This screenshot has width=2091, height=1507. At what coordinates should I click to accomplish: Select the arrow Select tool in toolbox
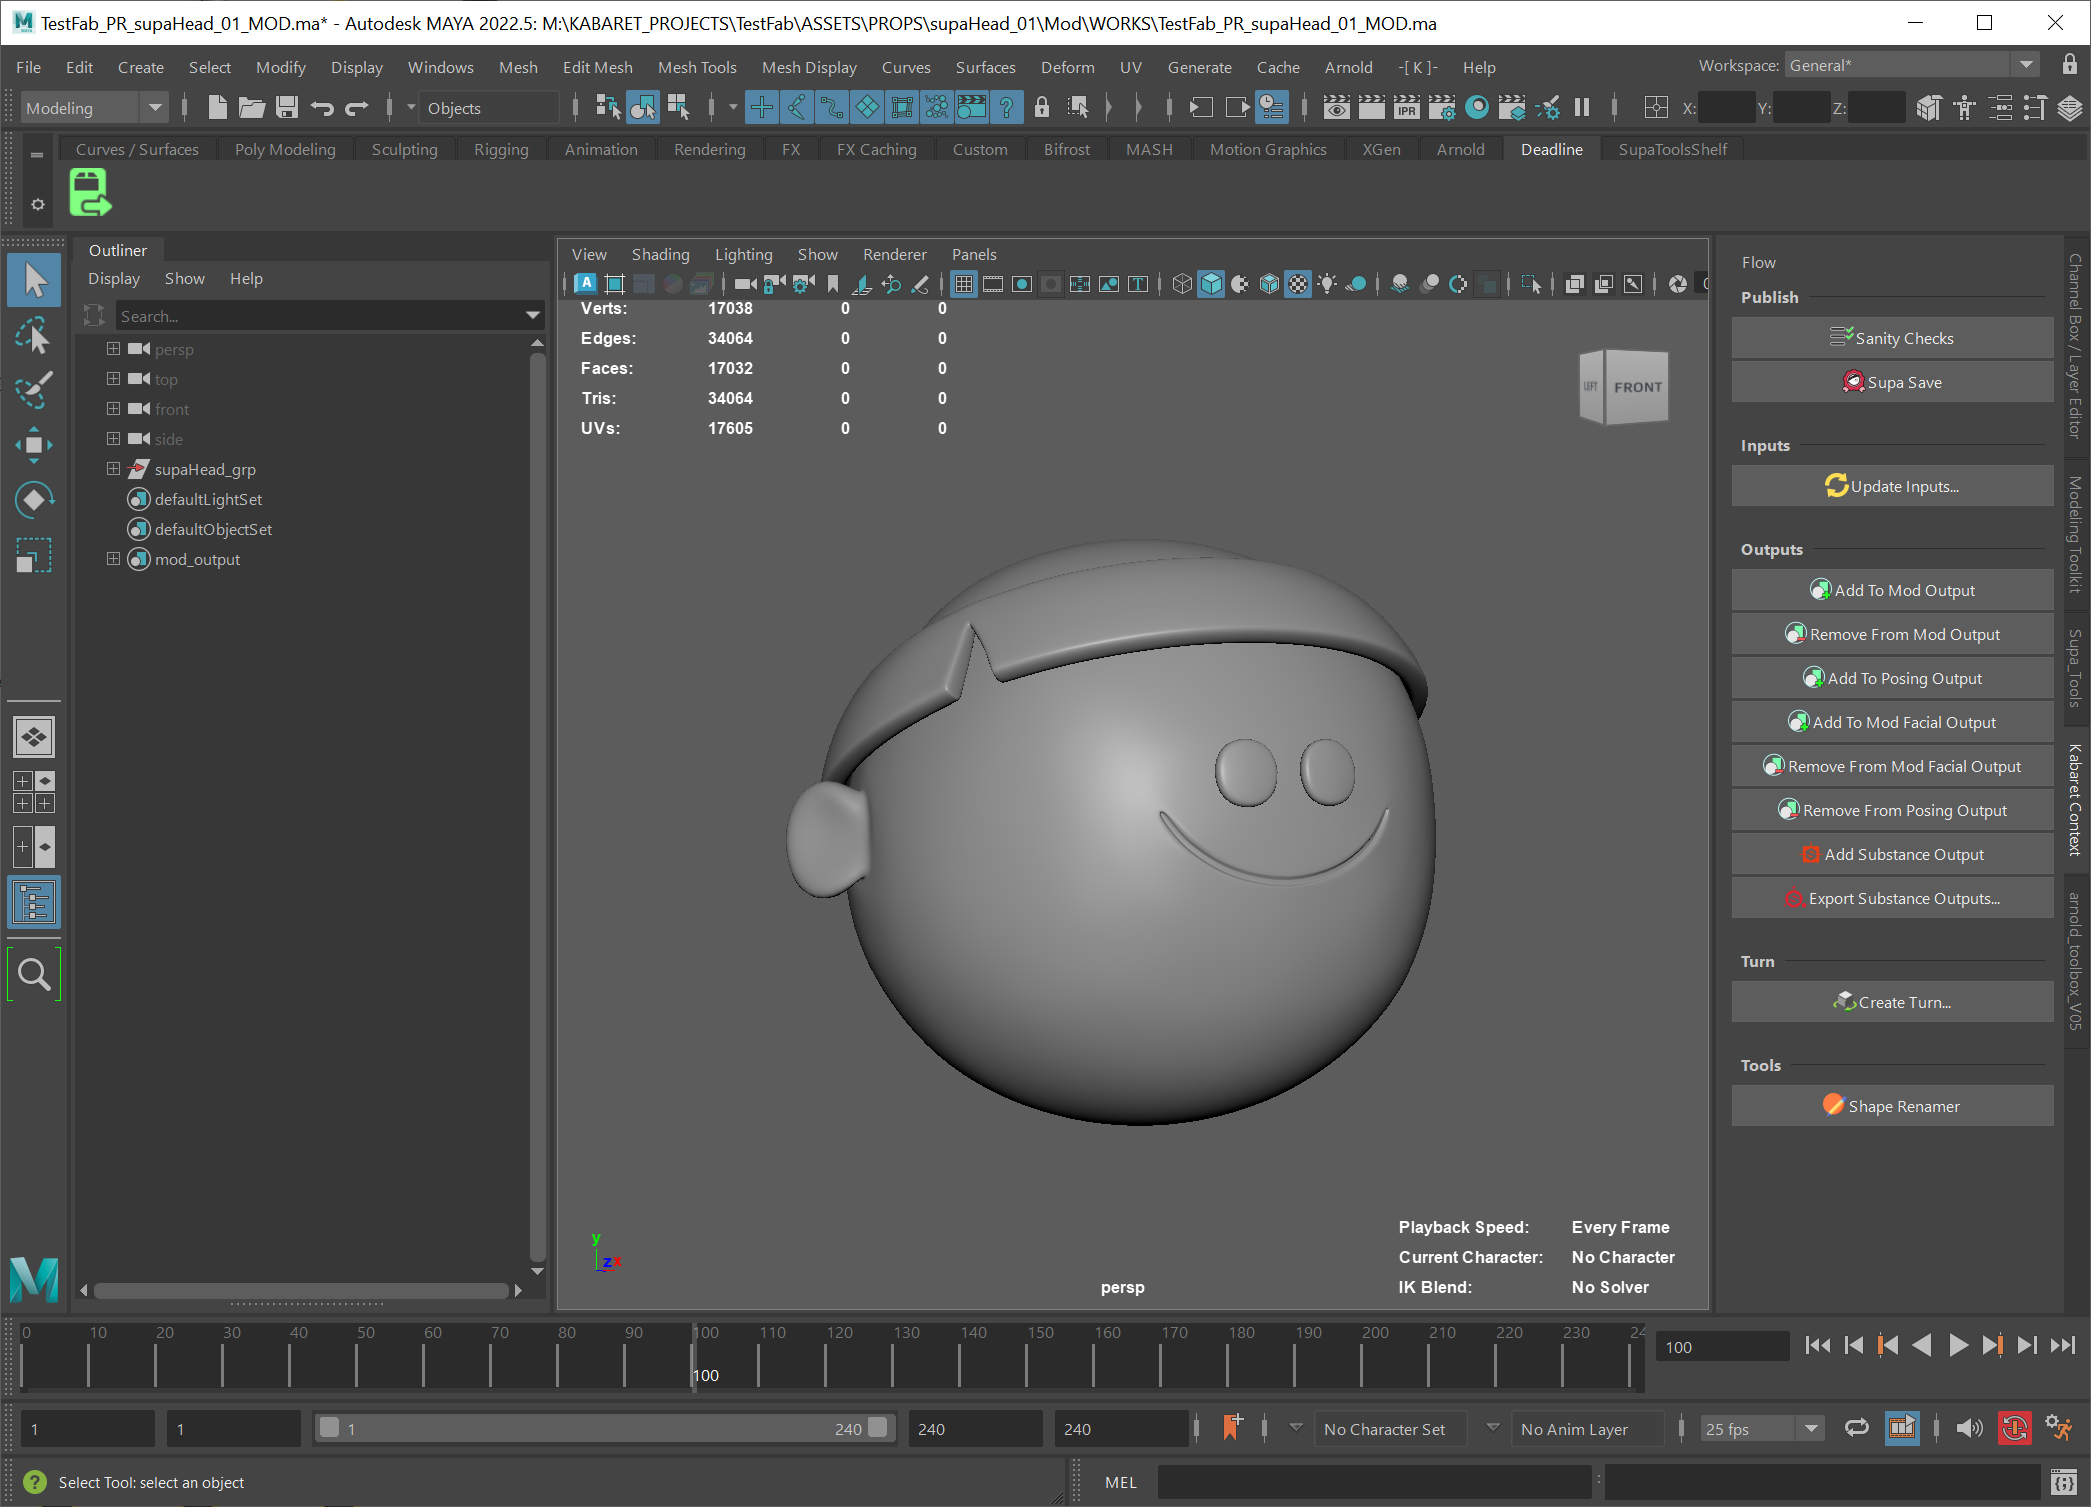[34, 281]
